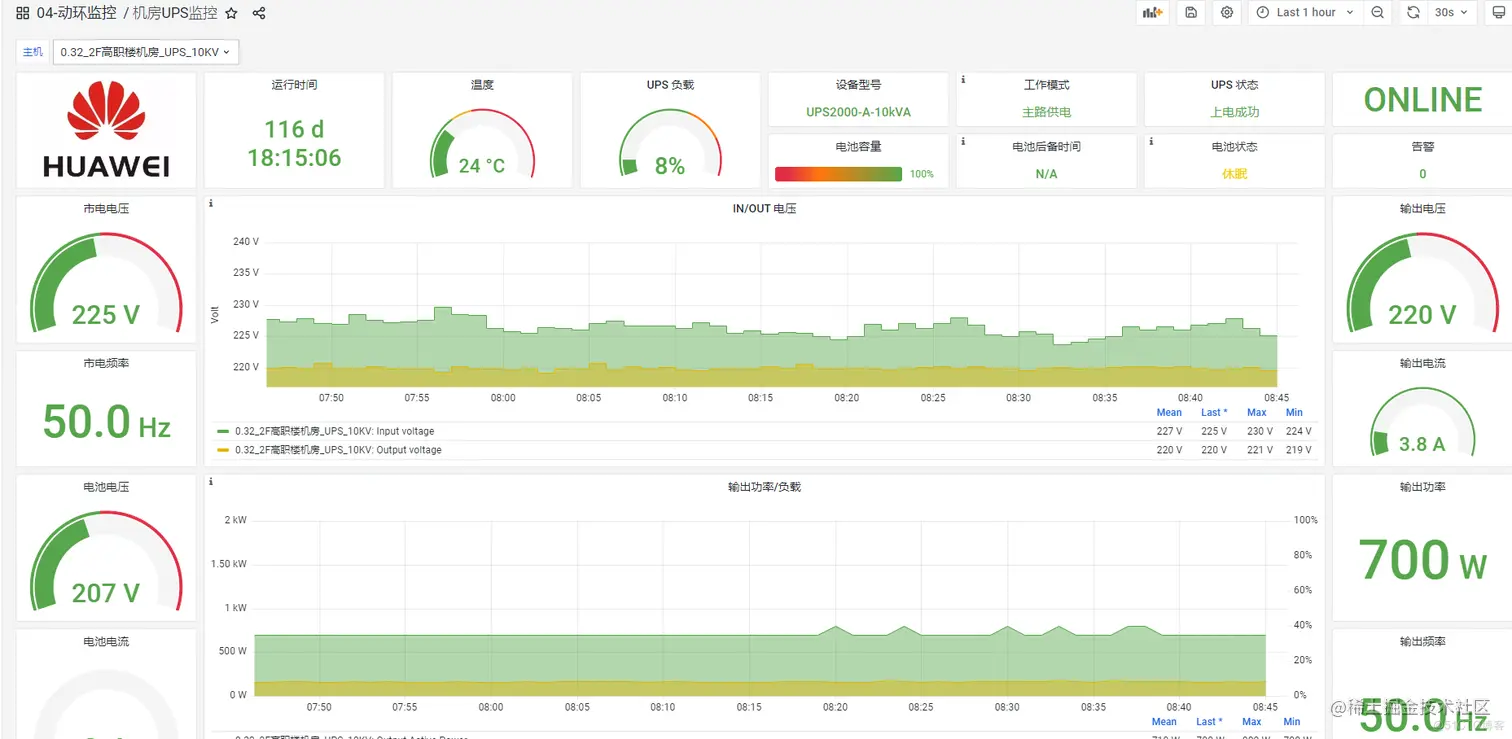
Task: Open the 运行时间 panel title menu
Action: pyautogui.click(x=294, y=85)
